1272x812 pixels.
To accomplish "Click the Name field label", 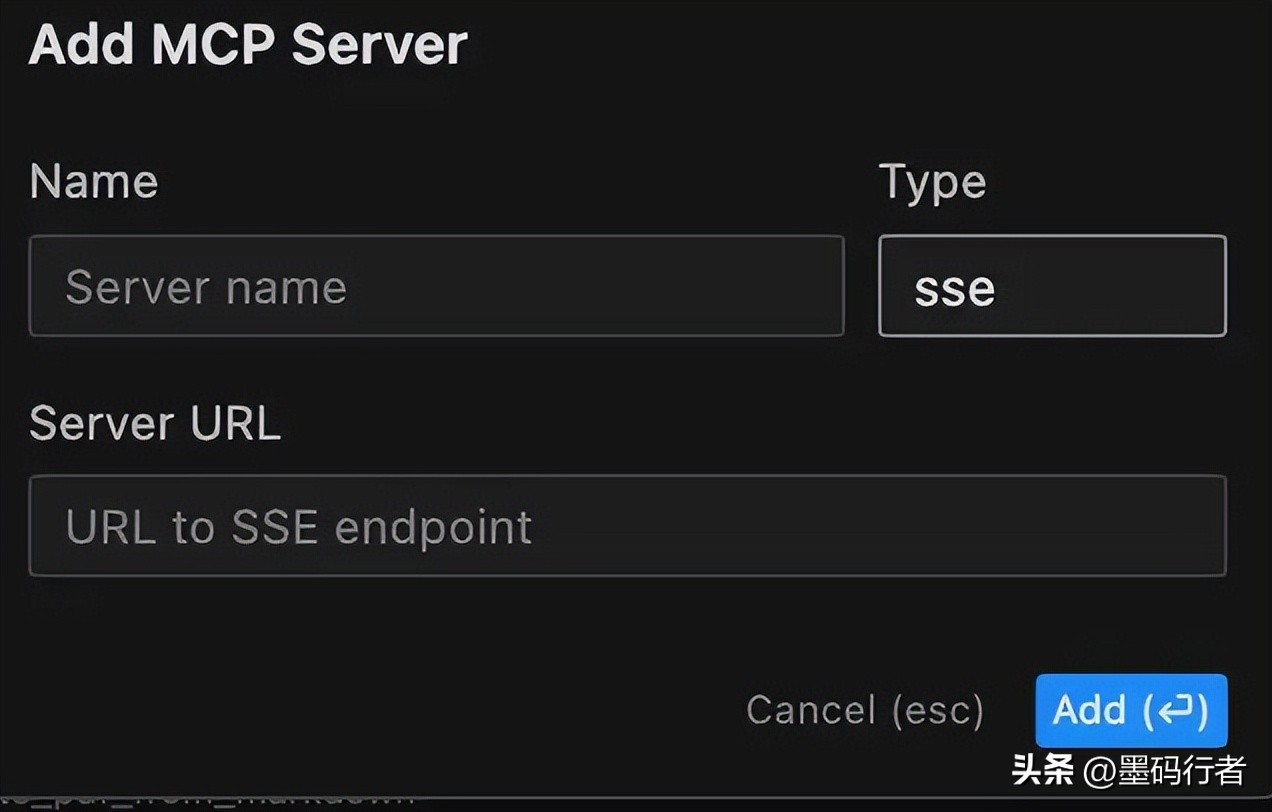I will (94, 182).
